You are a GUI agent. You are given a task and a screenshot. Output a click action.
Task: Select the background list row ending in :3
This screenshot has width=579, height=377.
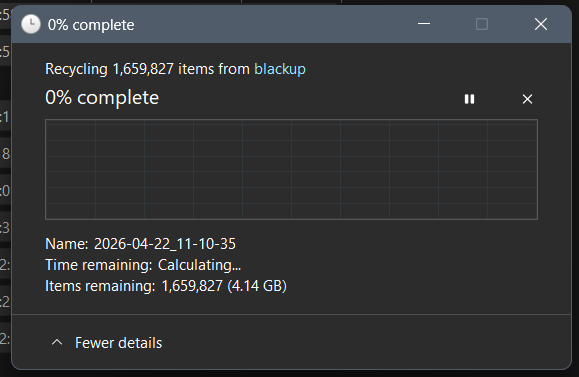pos(5,228)
